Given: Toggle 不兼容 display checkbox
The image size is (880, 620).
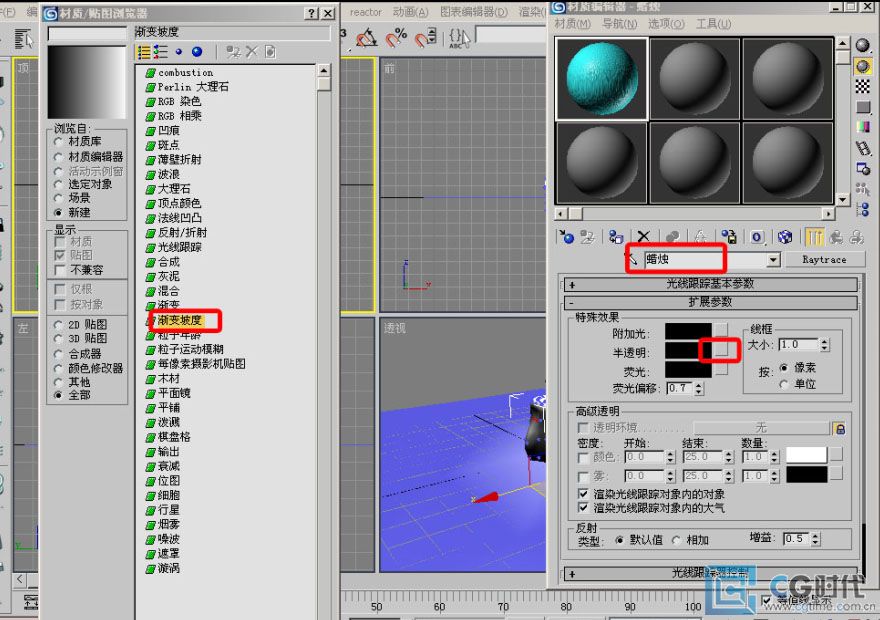Looking at the screenshot, I should click(x=60, y=270).
